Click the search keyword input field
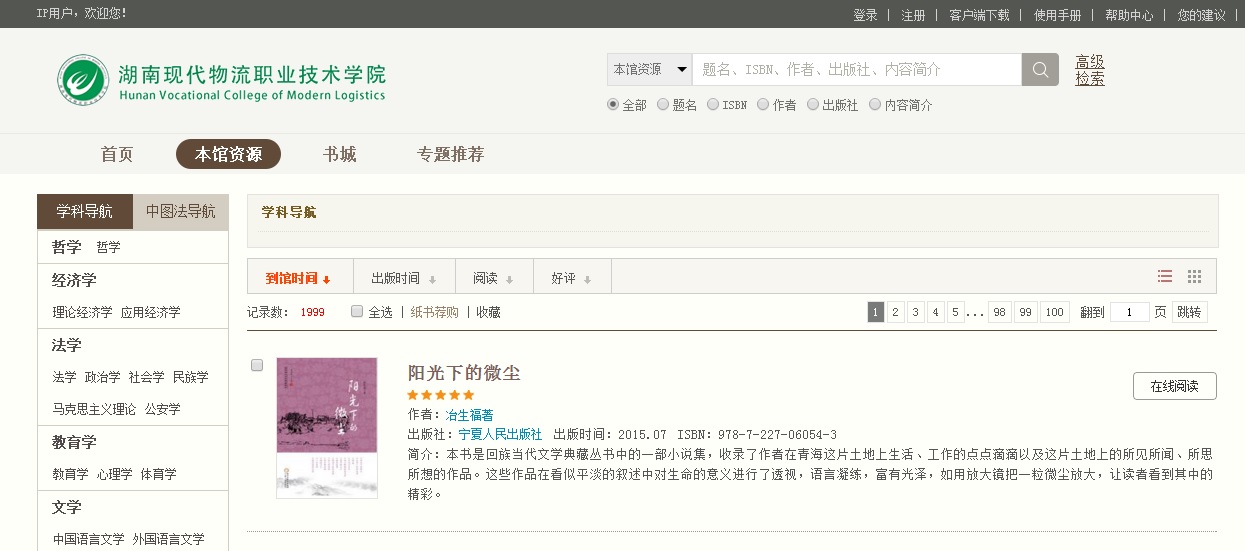1245x551 pixels. point(856,70)
